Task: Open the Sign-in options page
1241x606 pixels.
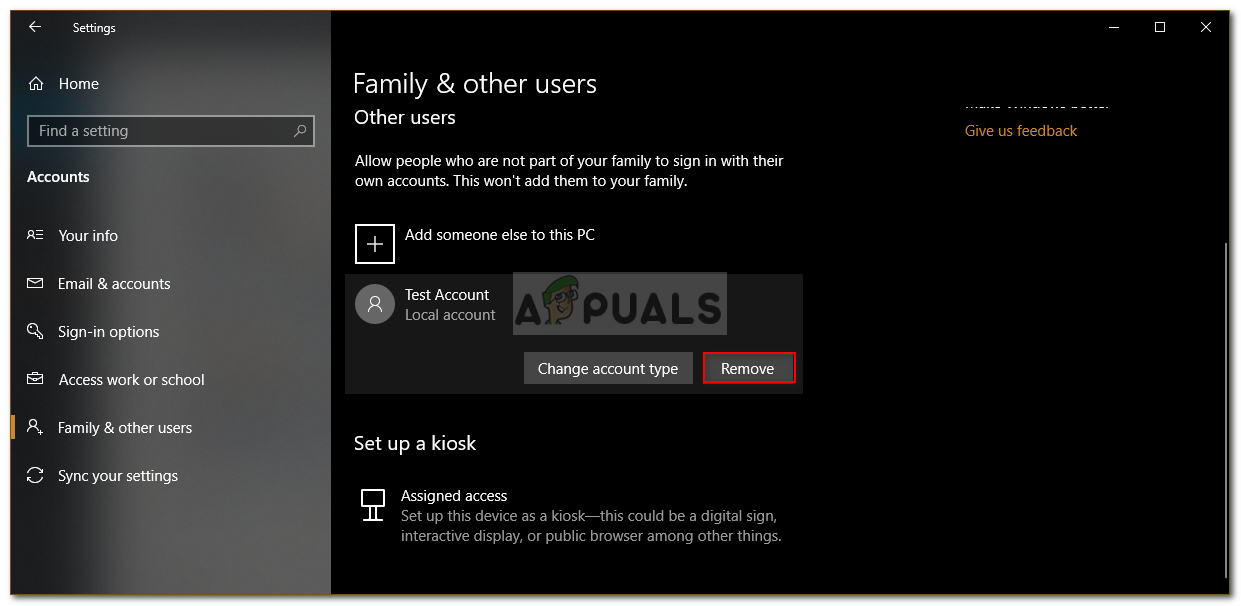Action: coord(109,332)
